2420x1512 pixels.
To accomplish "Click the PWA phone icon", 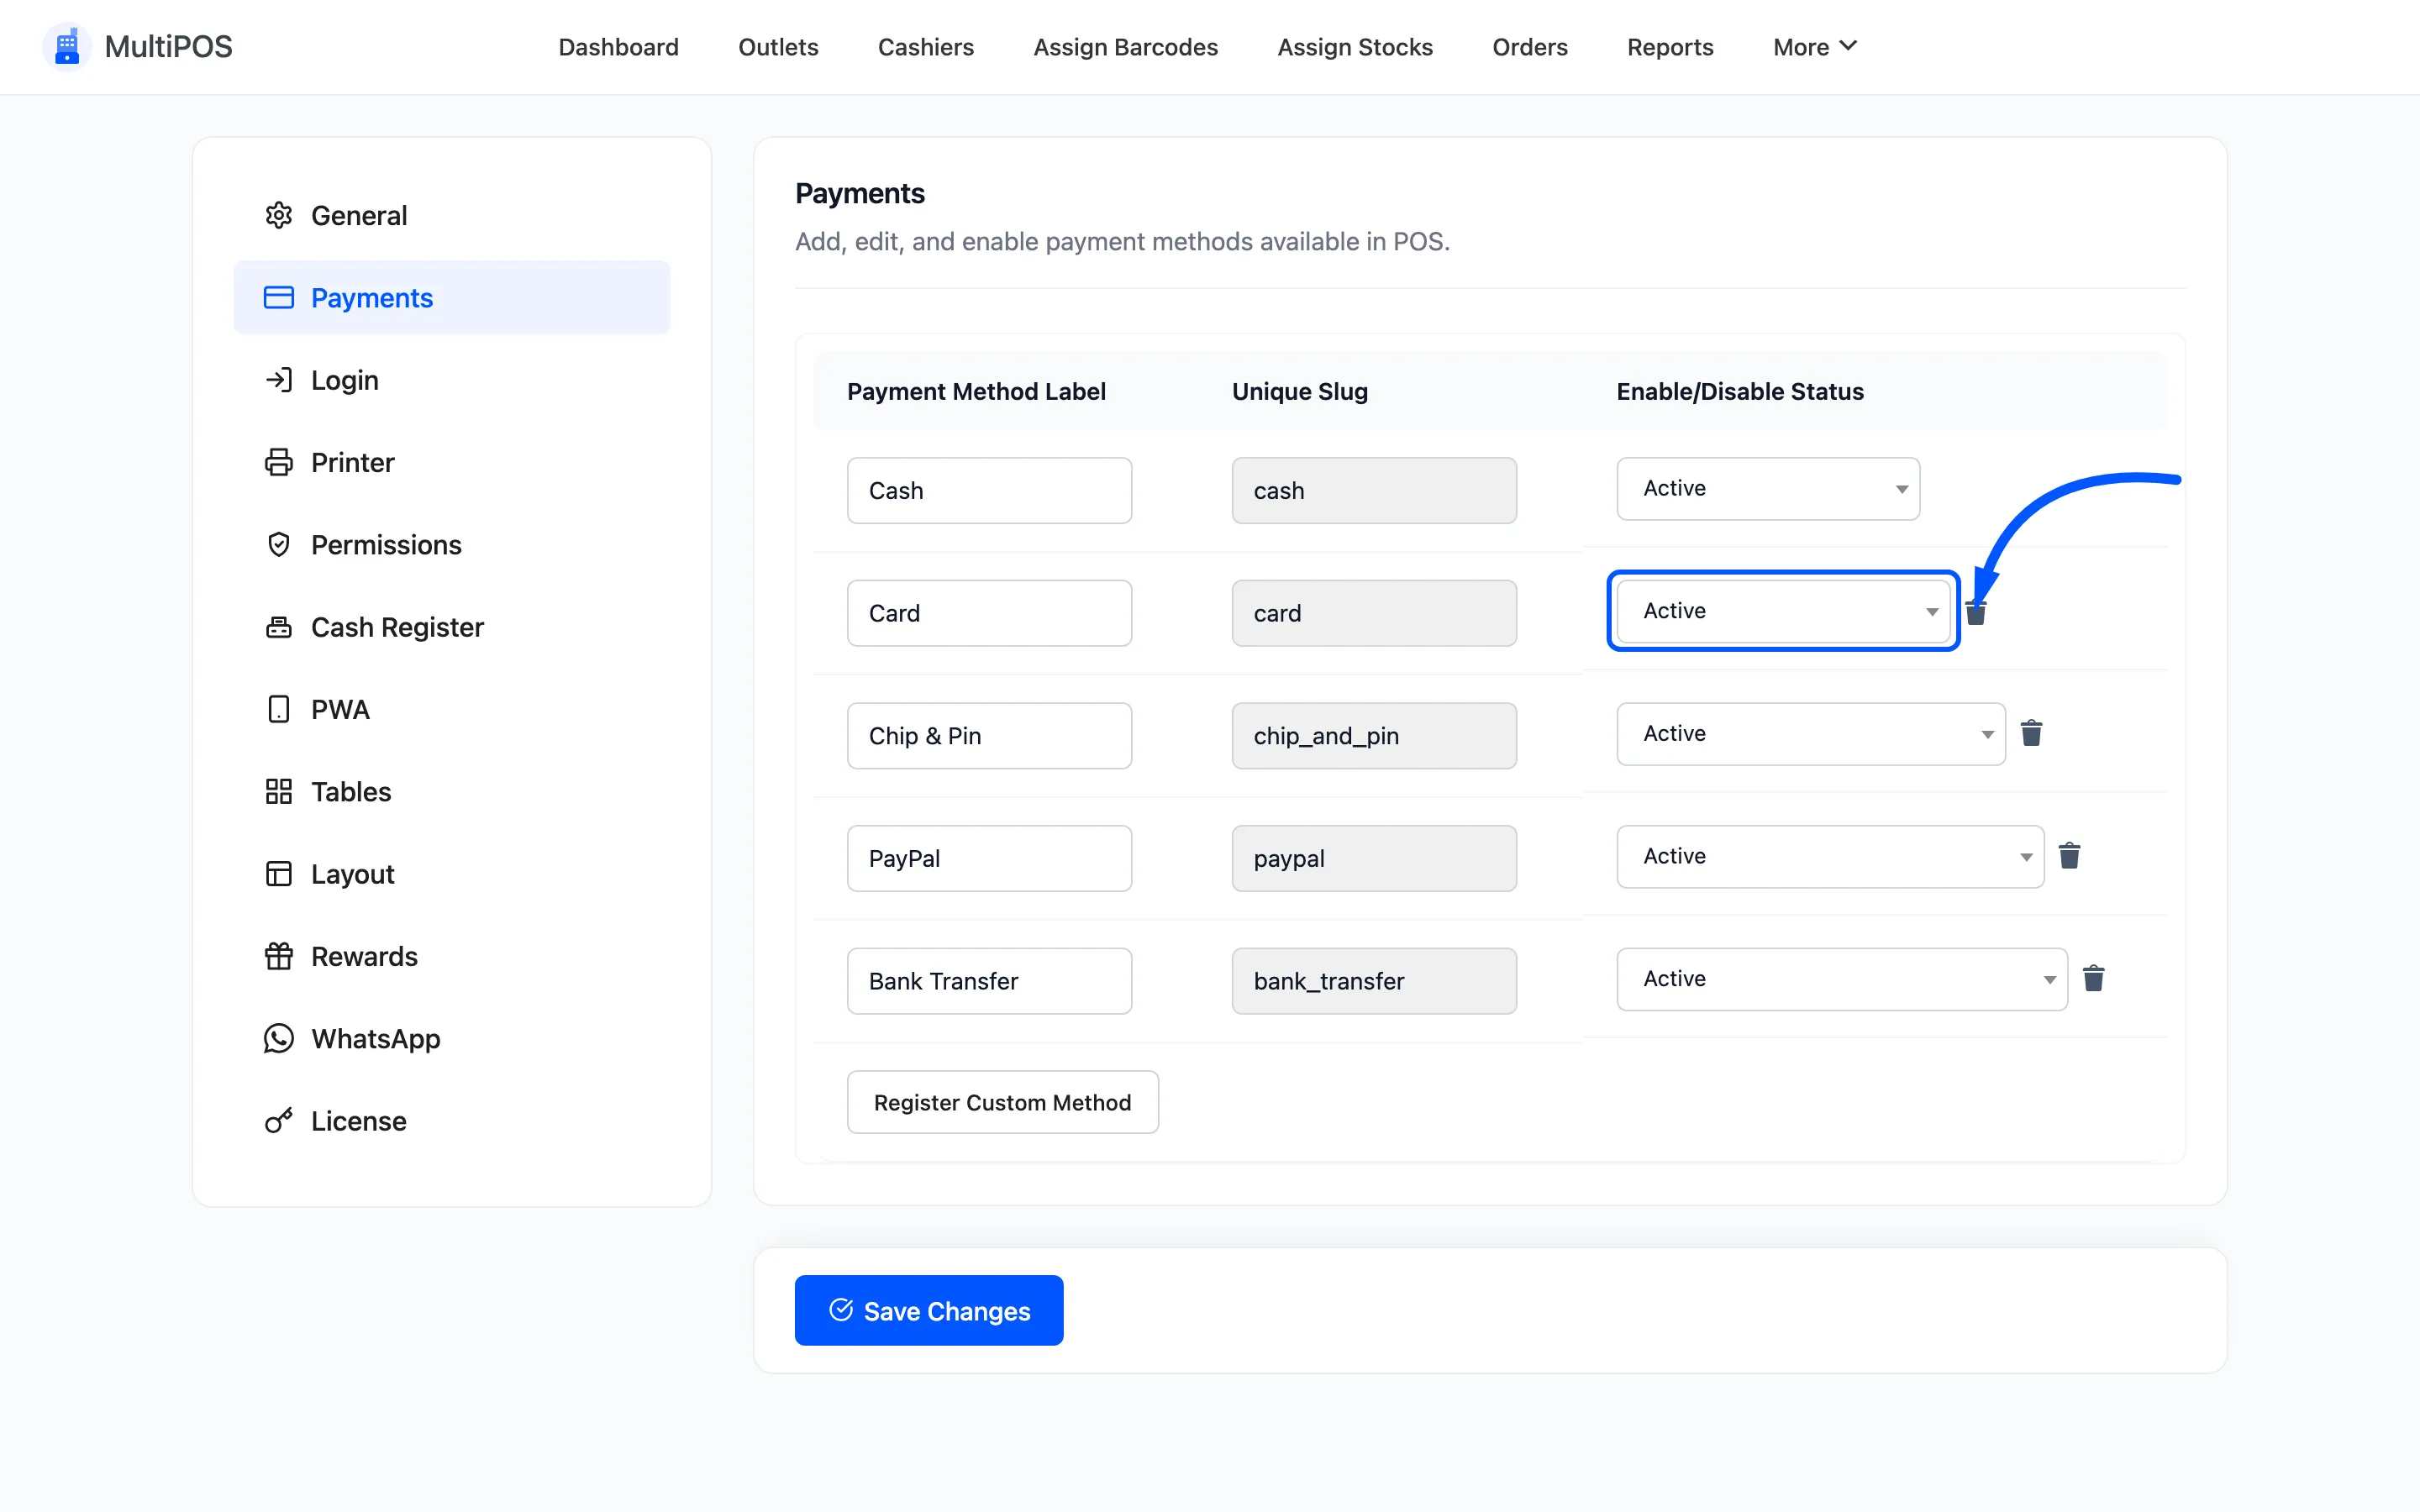I will click(278, 709).
